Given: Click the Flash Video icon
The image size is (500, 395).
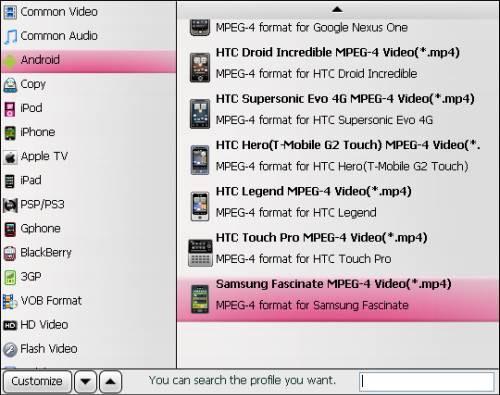Looking at the screenshot, I should (x=10, y=349).
